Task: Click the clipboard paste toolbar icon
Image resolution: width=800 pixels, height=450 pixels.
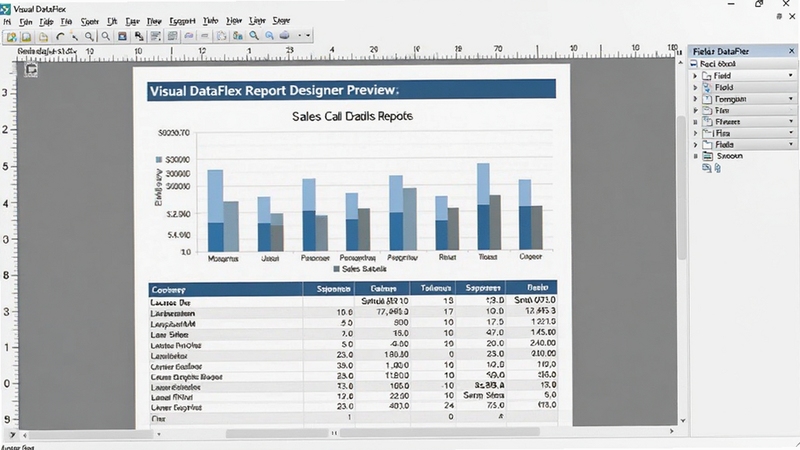Action: tap(221, 36)
